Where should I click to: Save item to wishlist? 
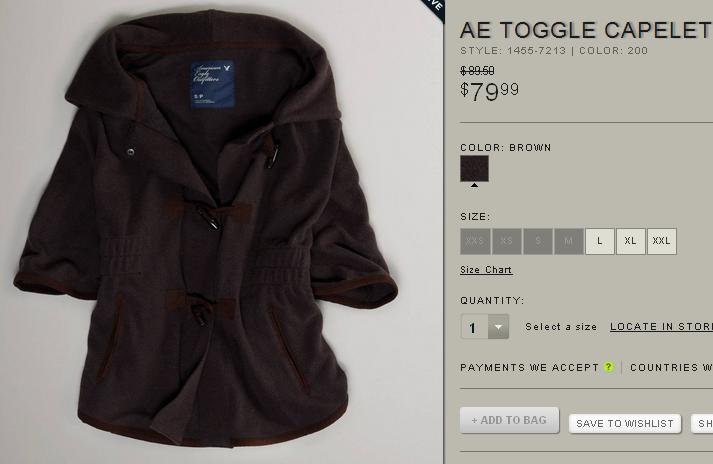(625, 424)
